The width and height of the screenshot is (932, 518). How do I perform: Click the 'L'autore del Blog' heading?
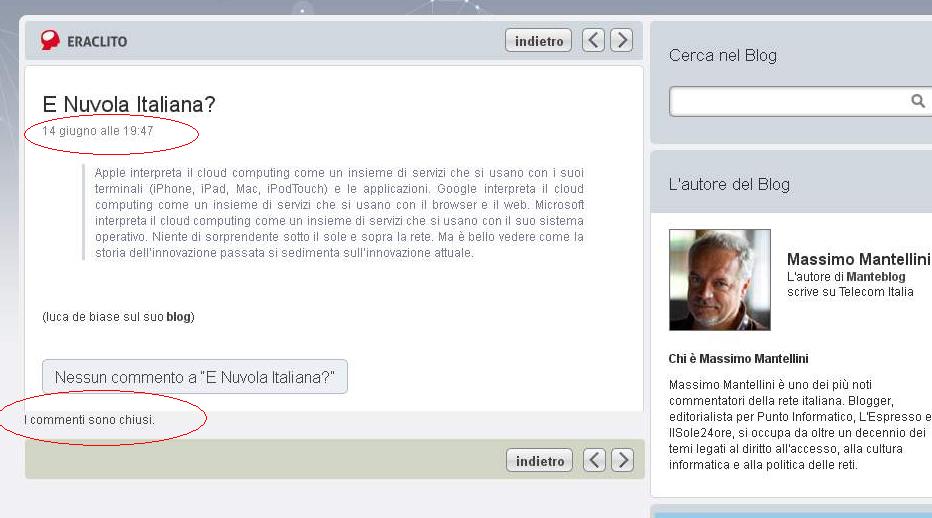coord(729,184)
